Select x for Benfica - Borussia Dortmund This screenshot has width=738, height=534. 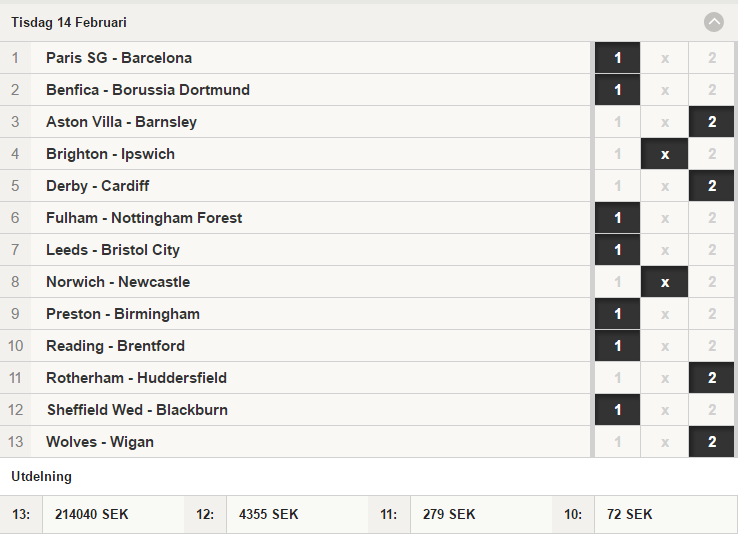[x=664, y=90]
